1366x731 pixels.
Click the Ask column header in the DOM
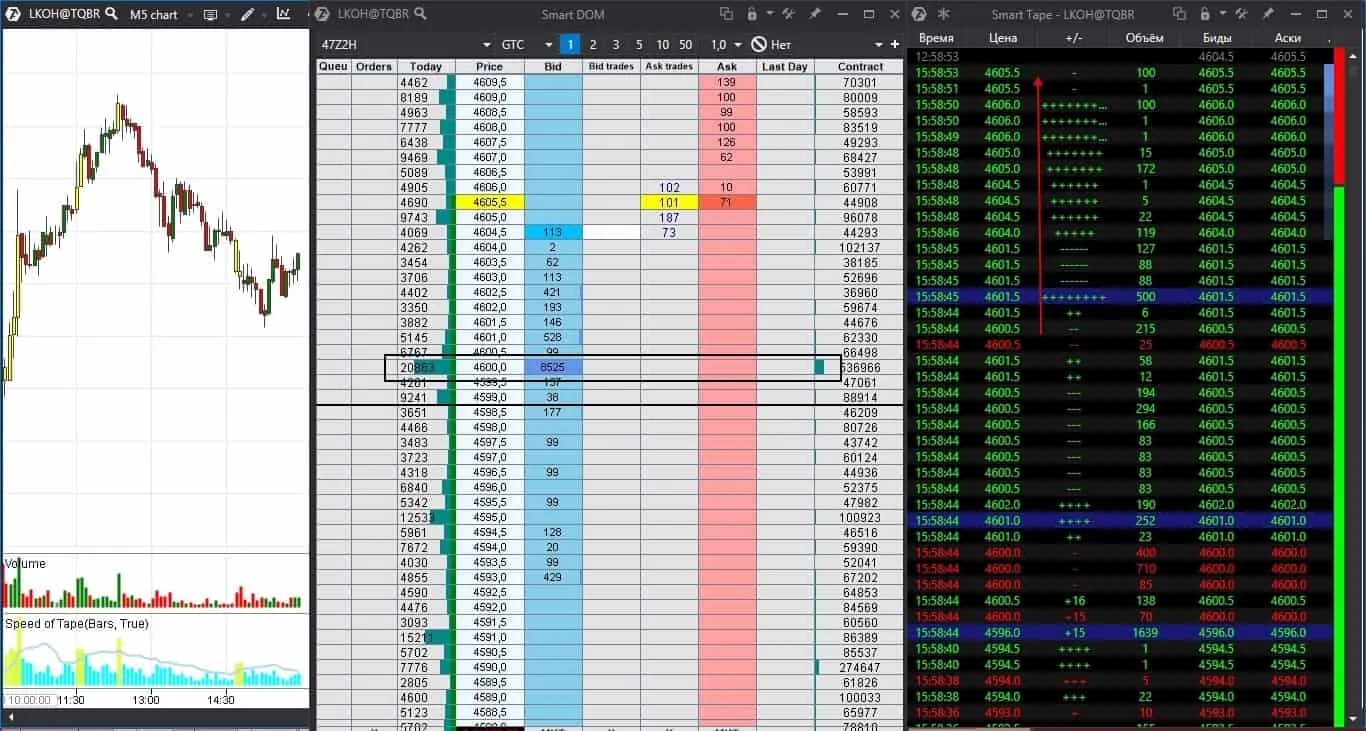pyautogui.click(x=727, y=67)
